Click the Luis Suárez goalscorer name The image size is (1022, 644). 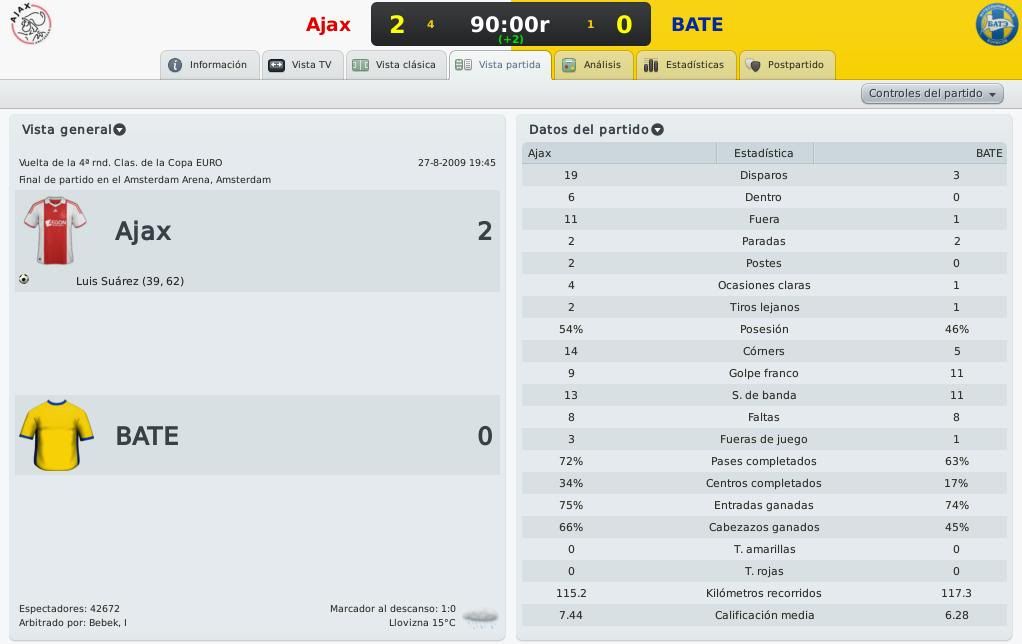[x=129, y=281]
